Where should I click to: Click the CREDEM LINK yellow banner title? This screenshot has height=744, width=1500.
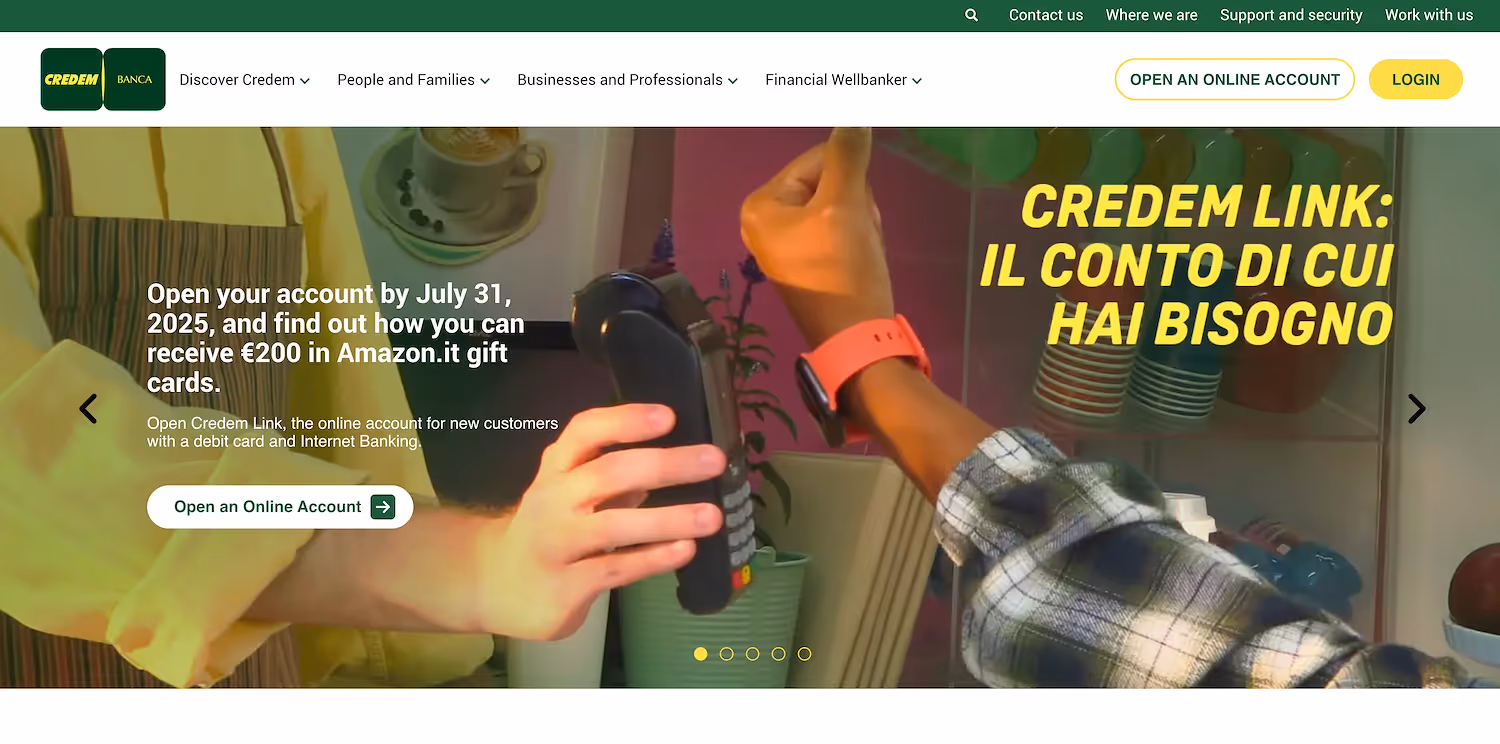coord(1187,265)
